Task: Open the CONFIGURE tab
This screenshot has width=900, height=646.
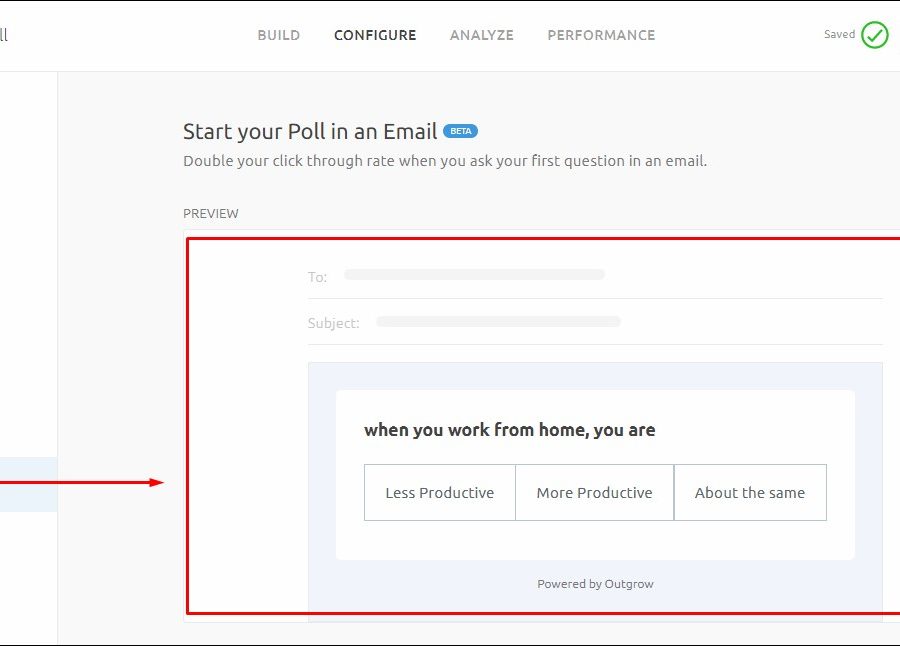Action: 375,35
